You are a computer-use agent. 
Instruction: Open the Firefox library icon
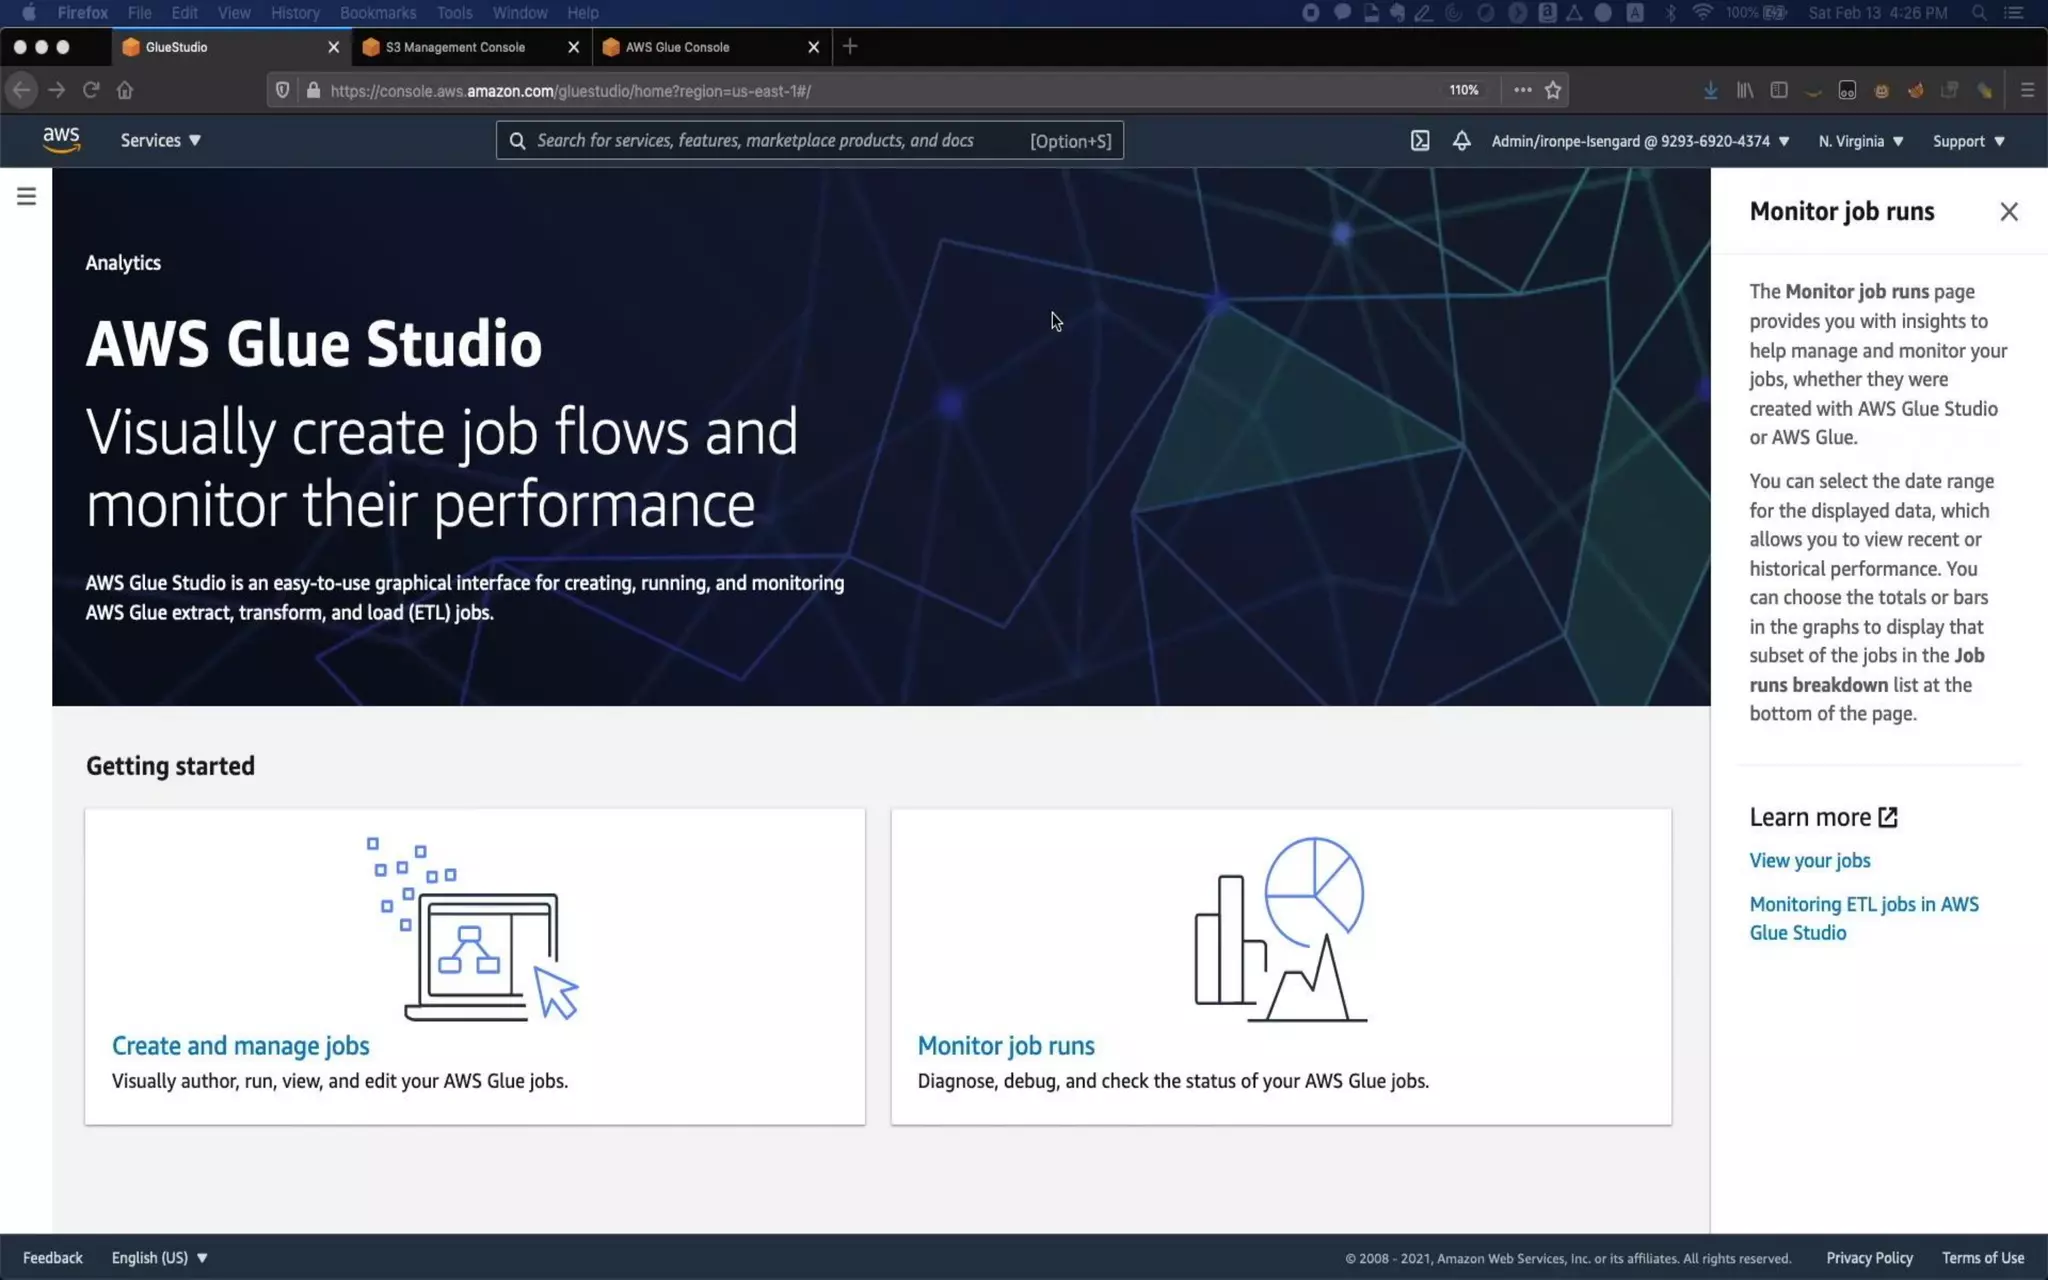1745,90
